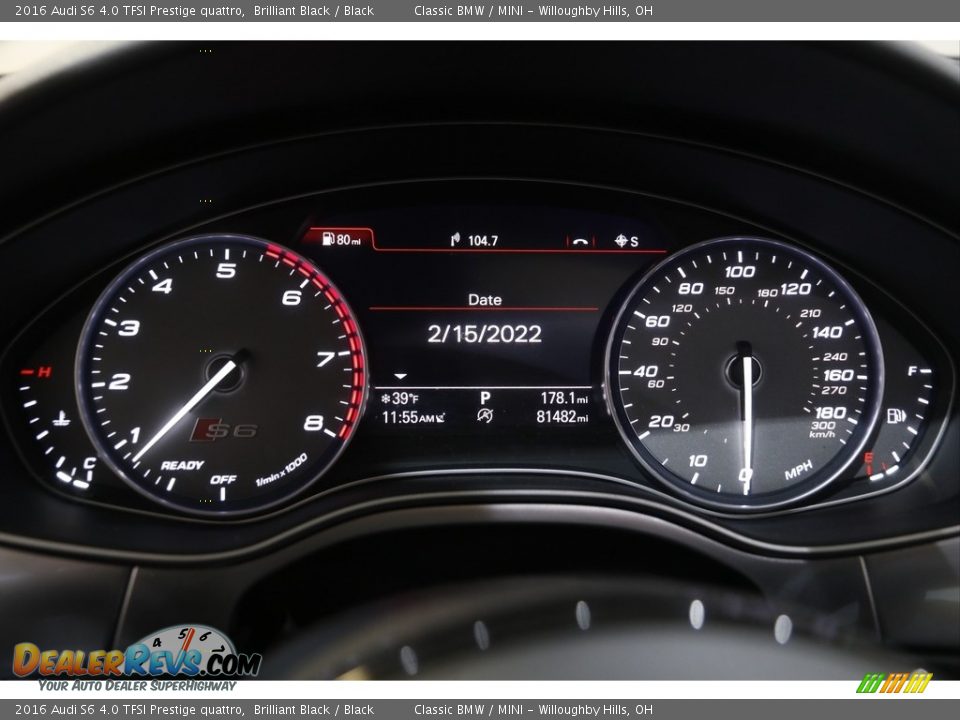Click the outside temperature 39°F reading
This screenshot has width=960, height=720.
[405, 399]
